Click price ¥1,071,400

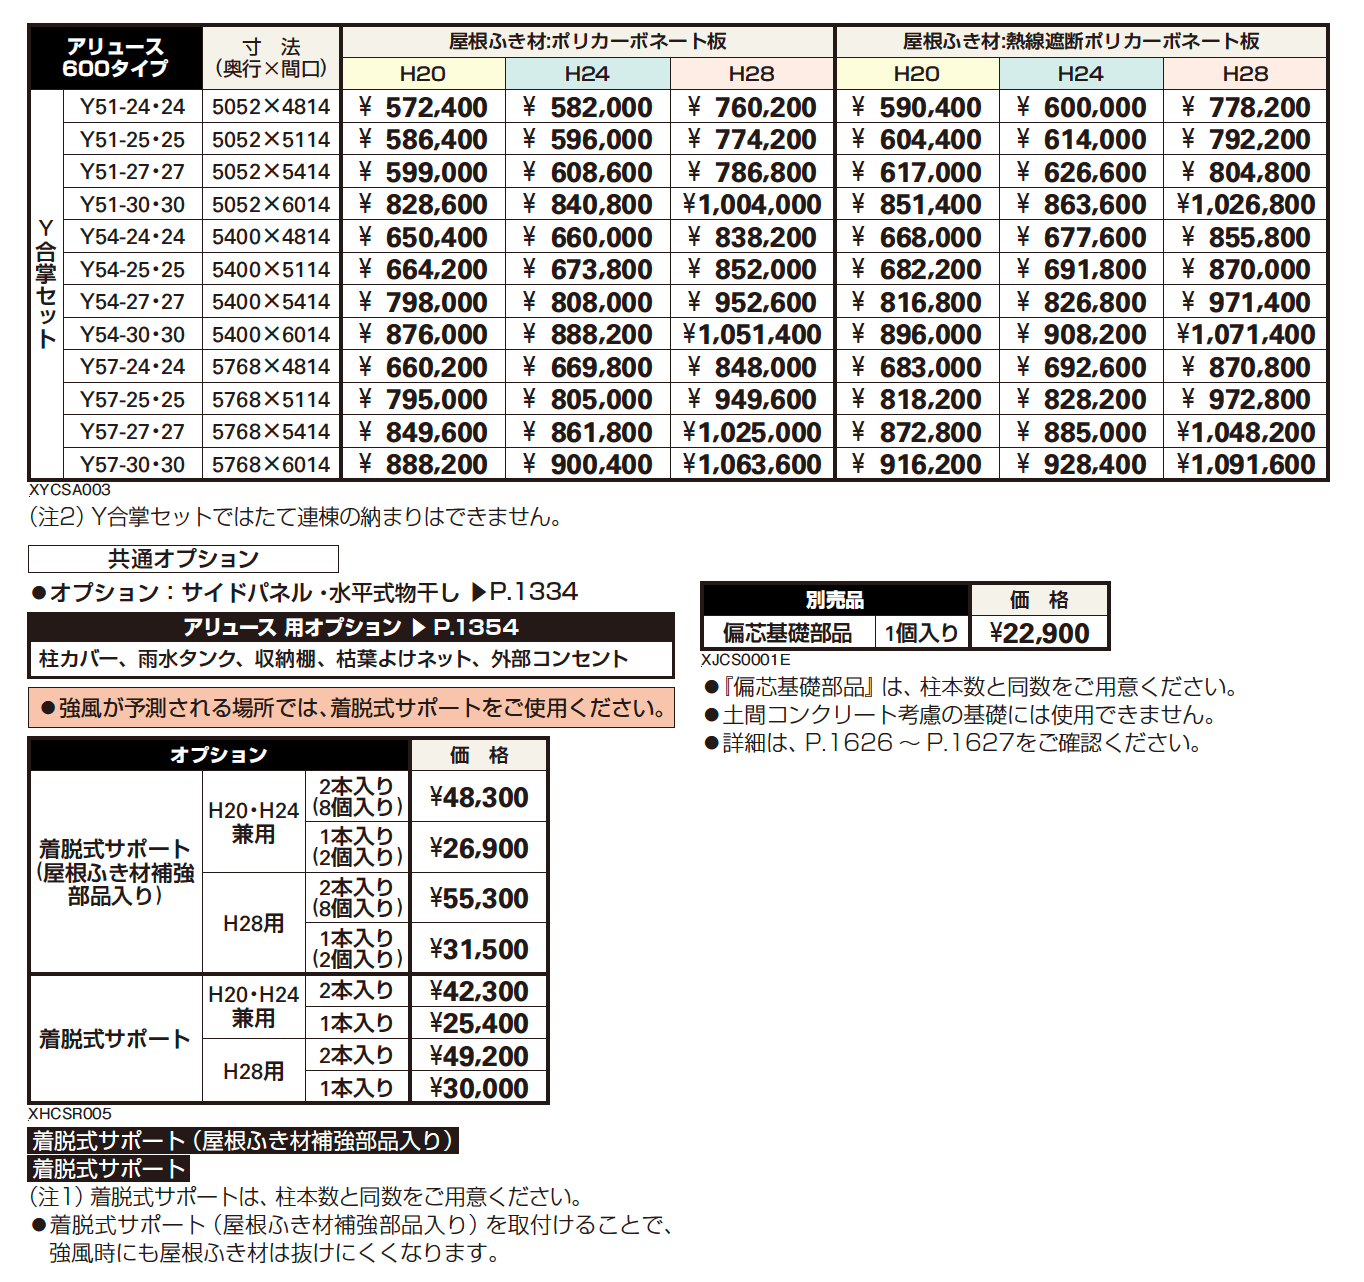click(x=1246, y=335)
